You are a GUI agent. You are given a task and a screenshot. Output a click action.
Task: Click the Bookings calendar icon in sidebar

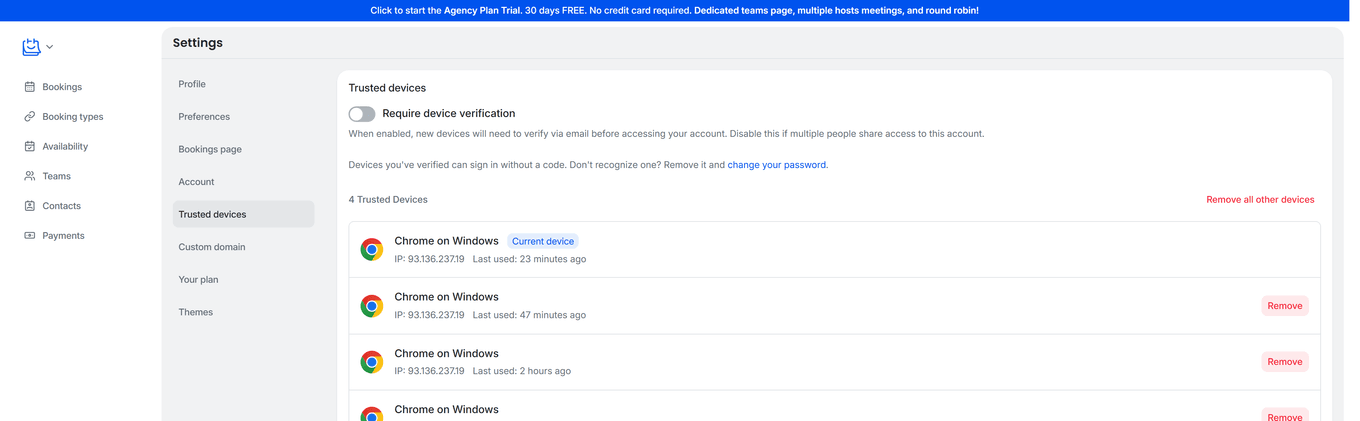pos(30,87)
